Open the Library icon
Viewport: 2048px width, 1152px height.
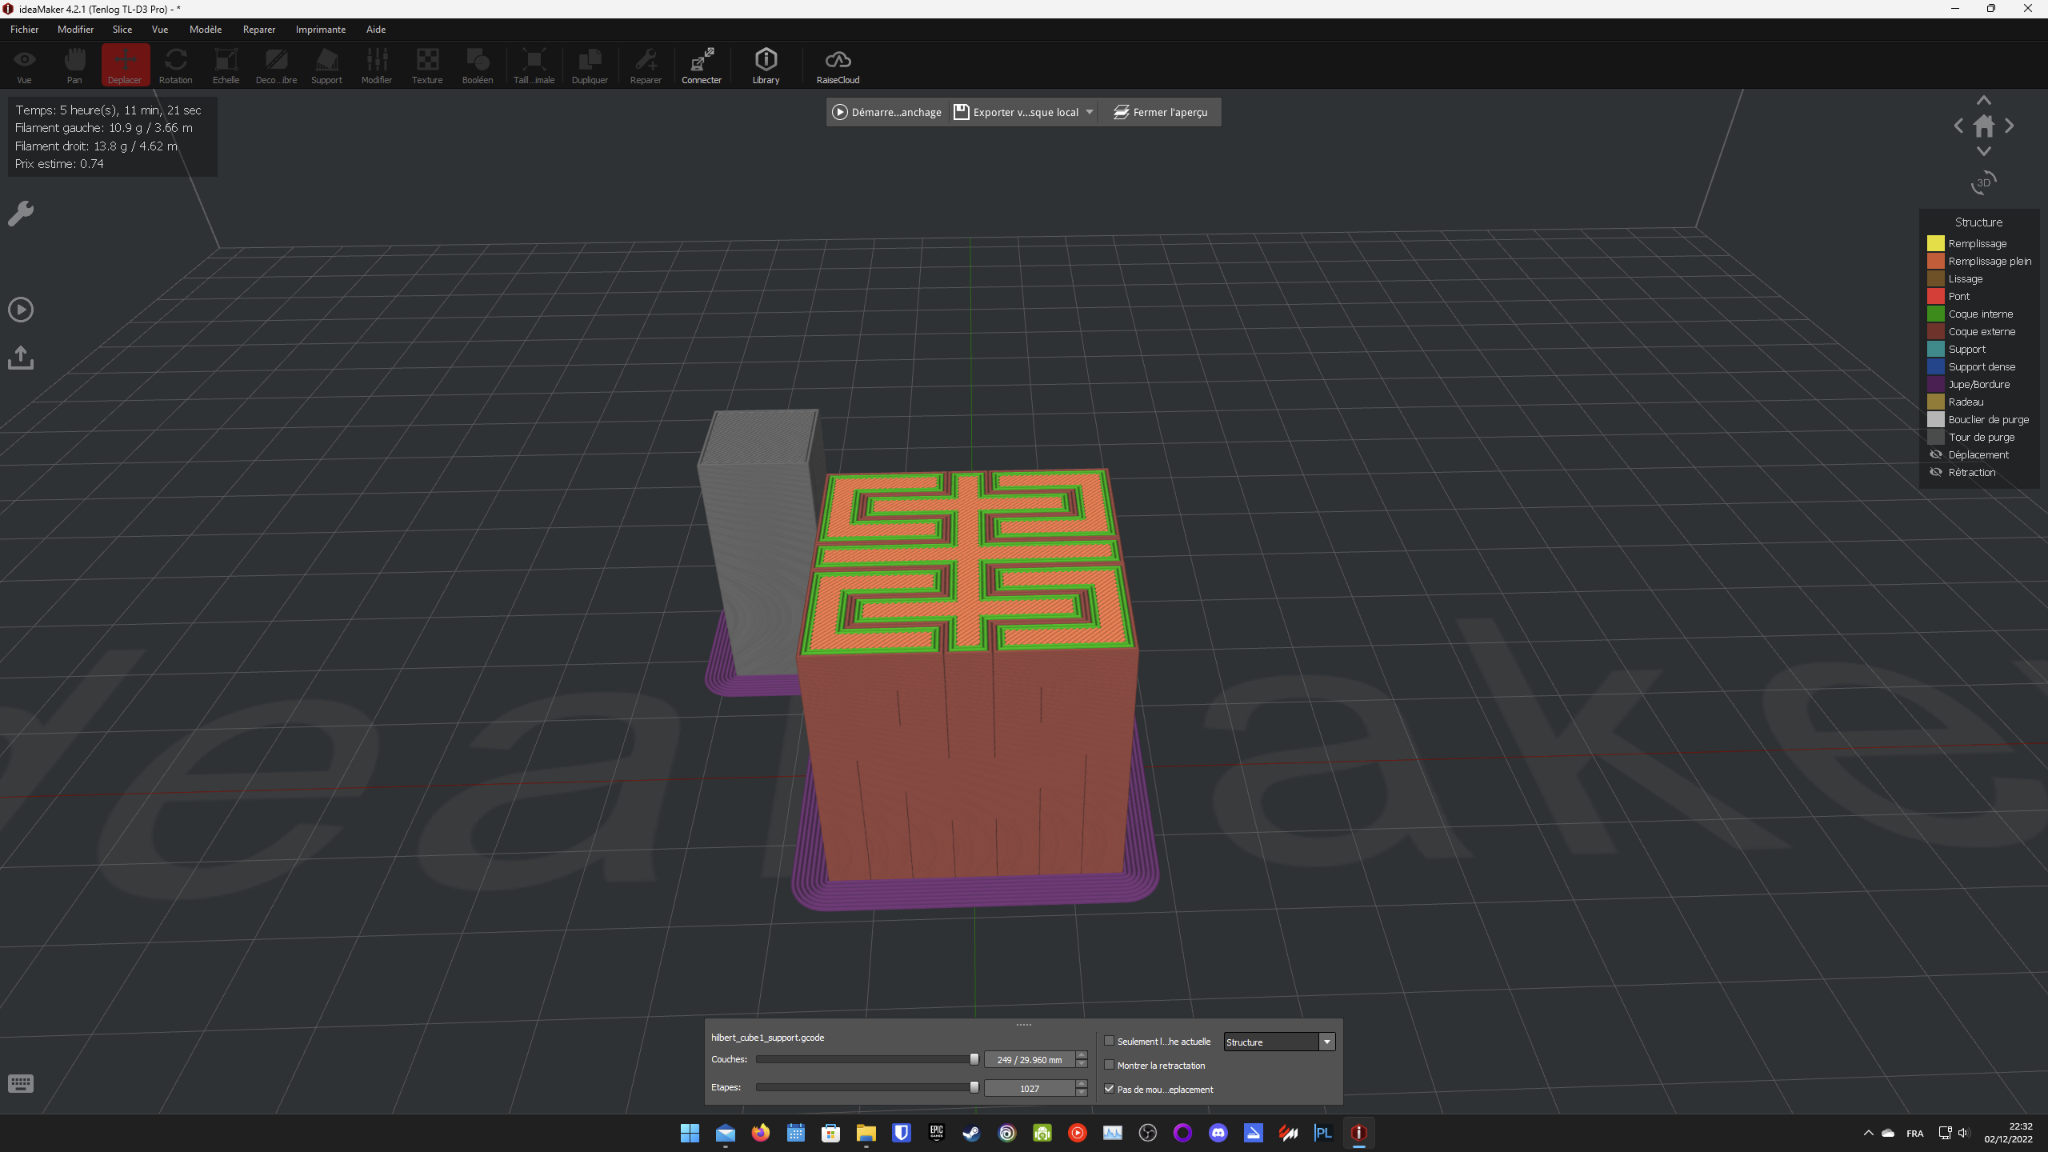pyautogui.click(x=765, y=66)
